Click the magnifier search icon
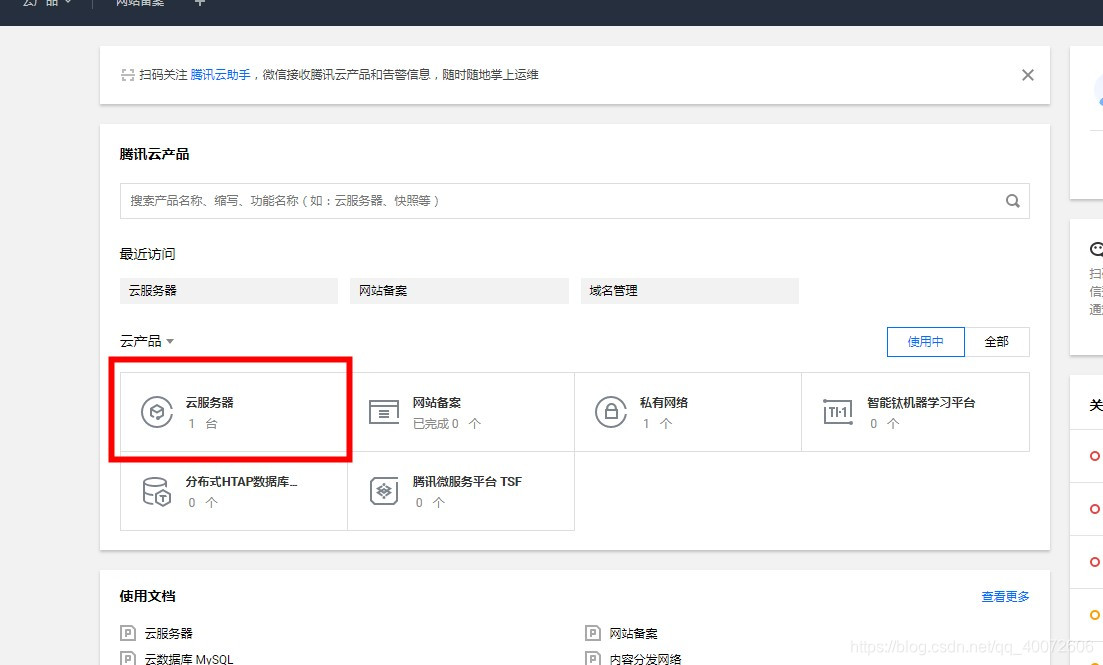The width and height of the screenshot is (1103, 665). click(x=1012, y=201)
